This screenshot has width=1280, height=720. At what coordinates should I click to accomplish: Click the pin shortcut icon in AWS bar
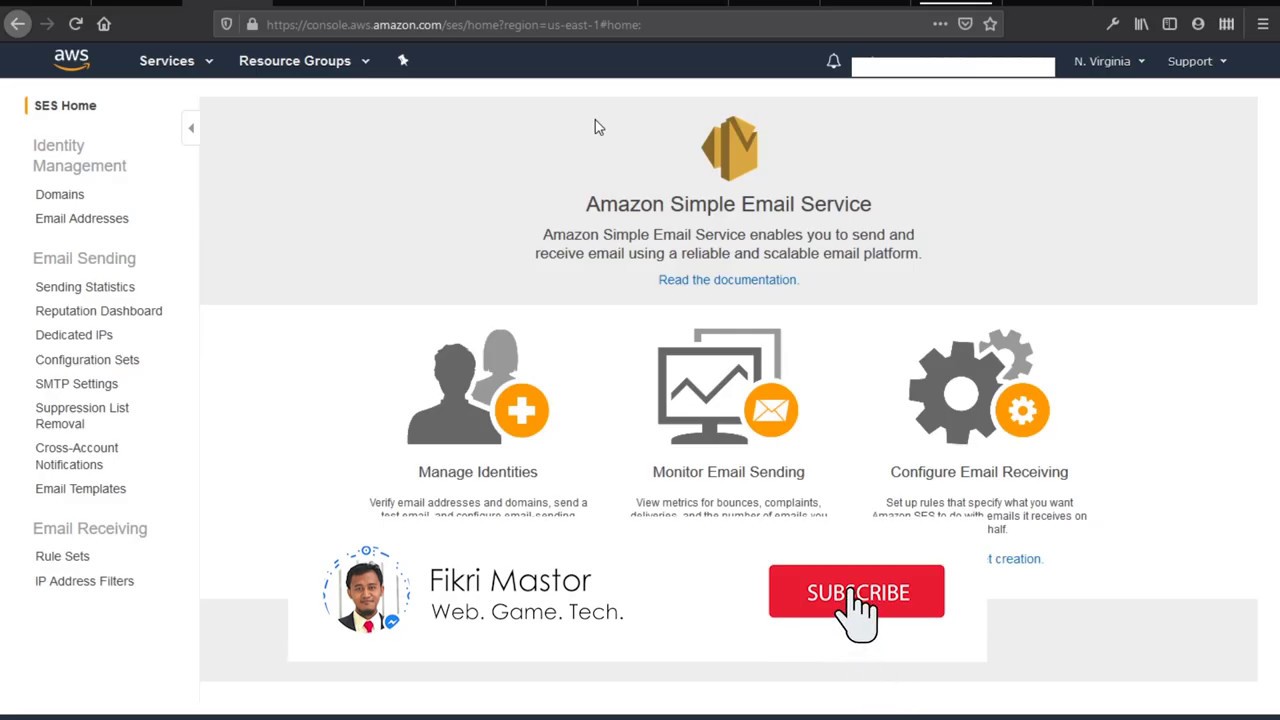click(x=403, y=61)
